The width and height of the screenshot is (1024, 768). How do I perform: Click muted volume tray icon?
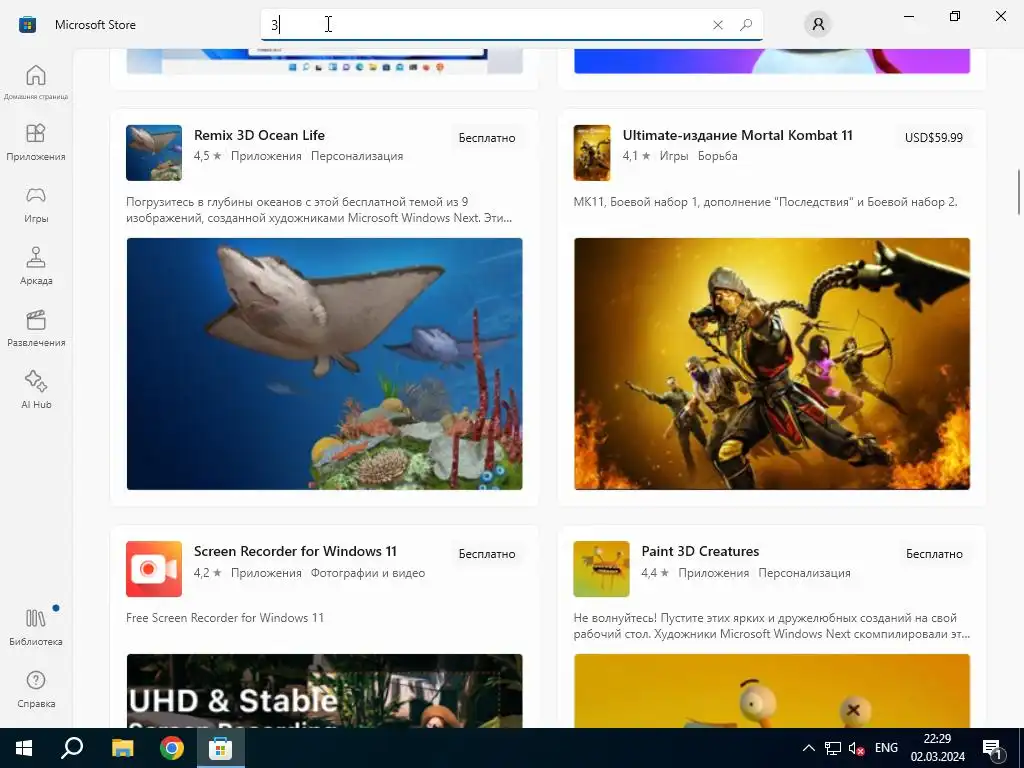[x=856, y=748]
